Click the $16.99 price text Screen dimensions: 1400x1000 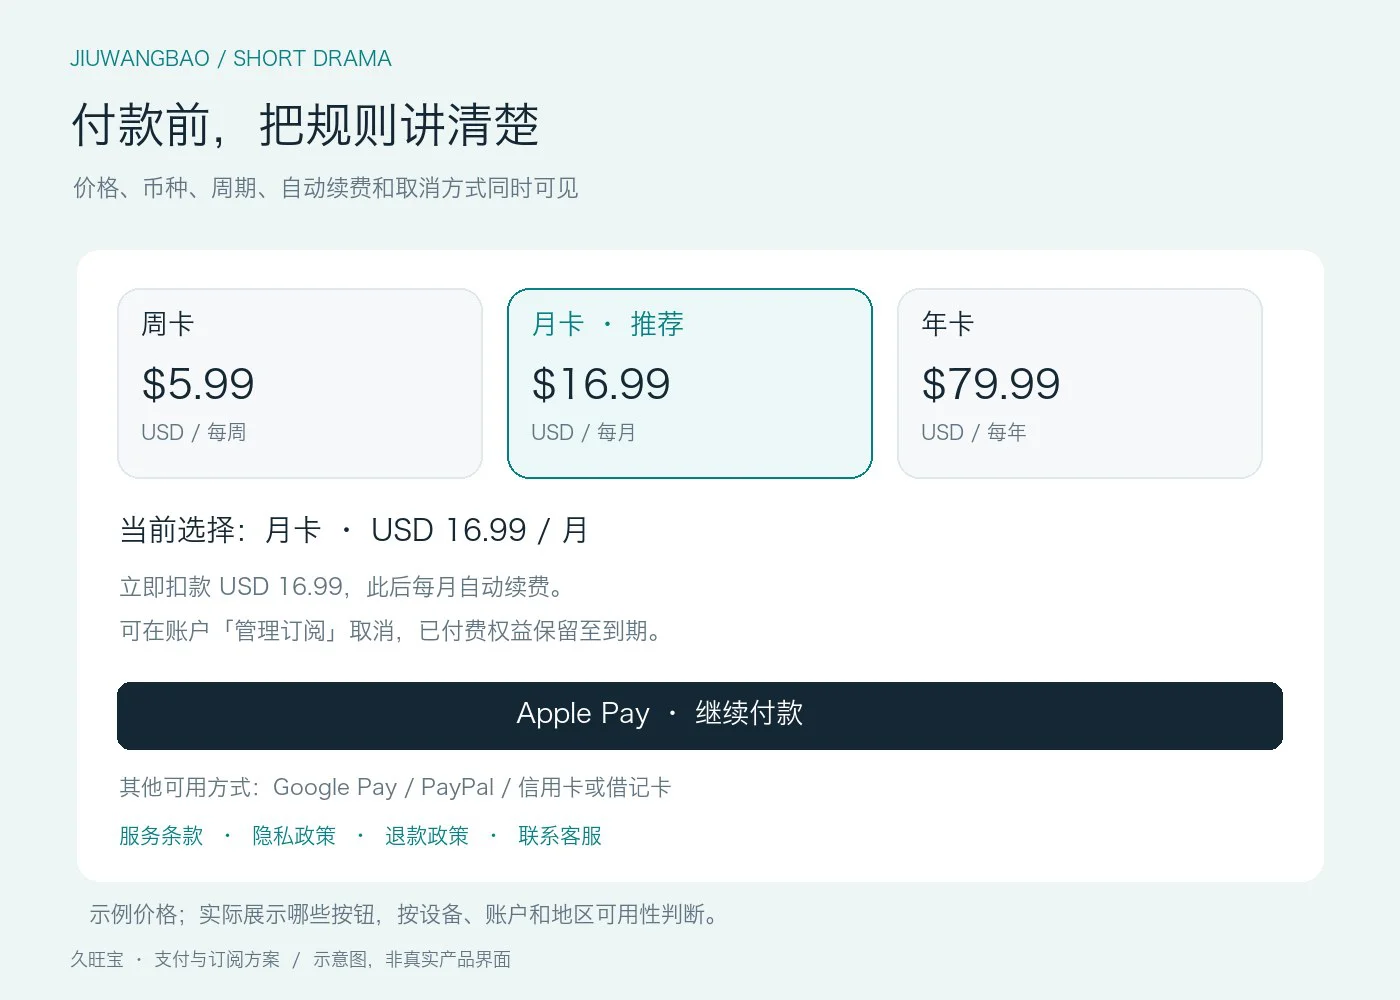click(601, 384)
